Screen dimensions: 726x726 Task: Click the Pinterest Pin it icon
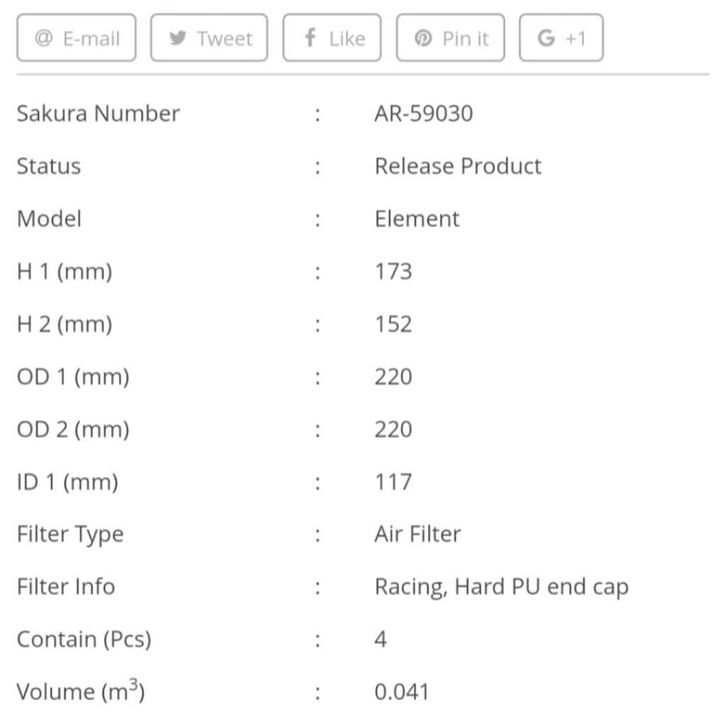pos(424,39)
